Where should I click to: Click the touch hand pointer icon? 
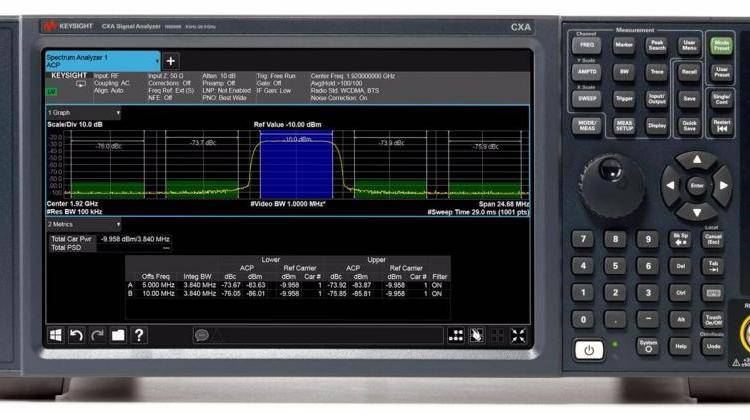tap(477, 335)
